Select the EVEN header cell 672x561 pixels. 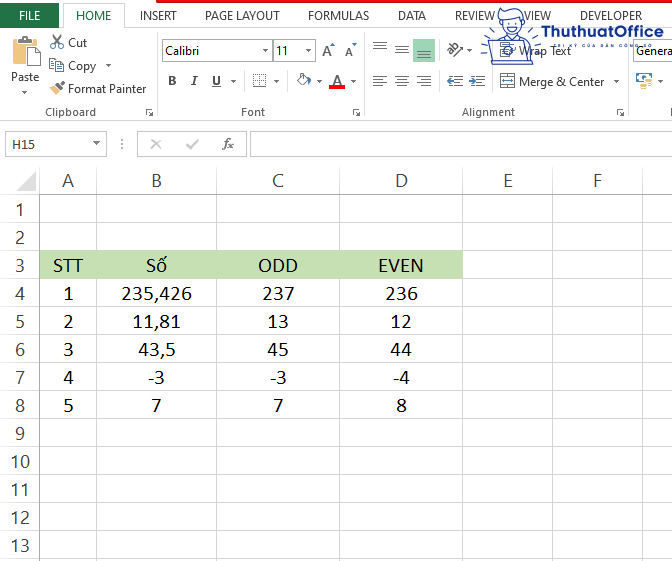pos(401,265)
